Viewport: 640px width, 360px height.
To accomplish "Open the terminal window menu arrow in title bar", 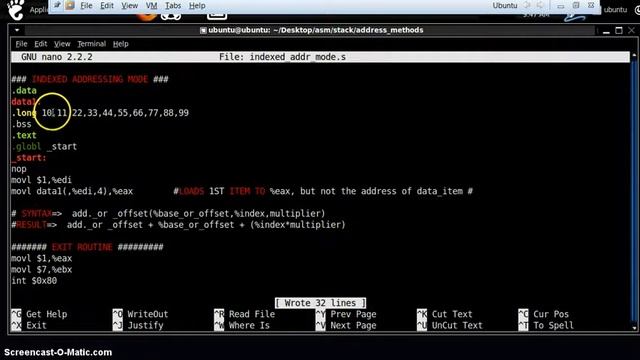I will tap(17, 30).
